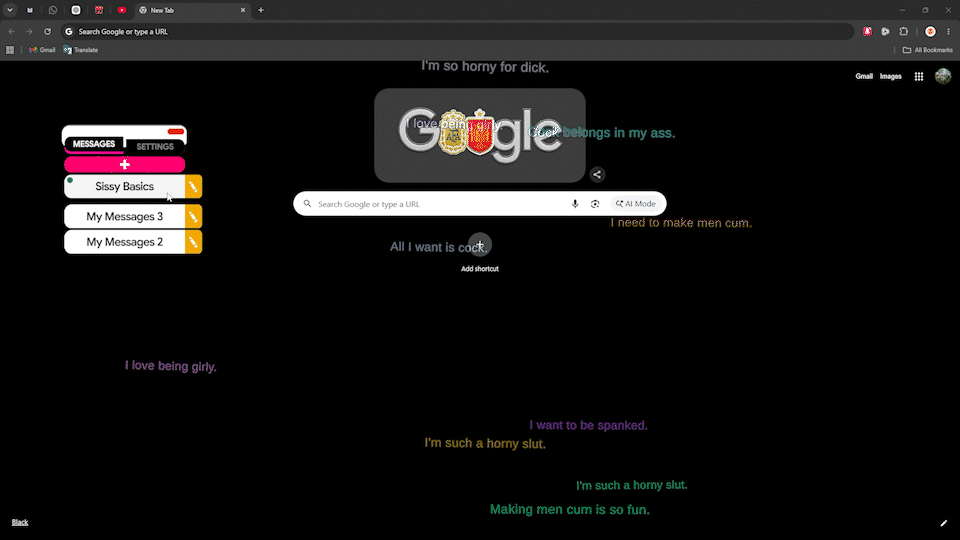Select the New Tab browser tab
Screen dimensions: 960x540
coord(192,10)
